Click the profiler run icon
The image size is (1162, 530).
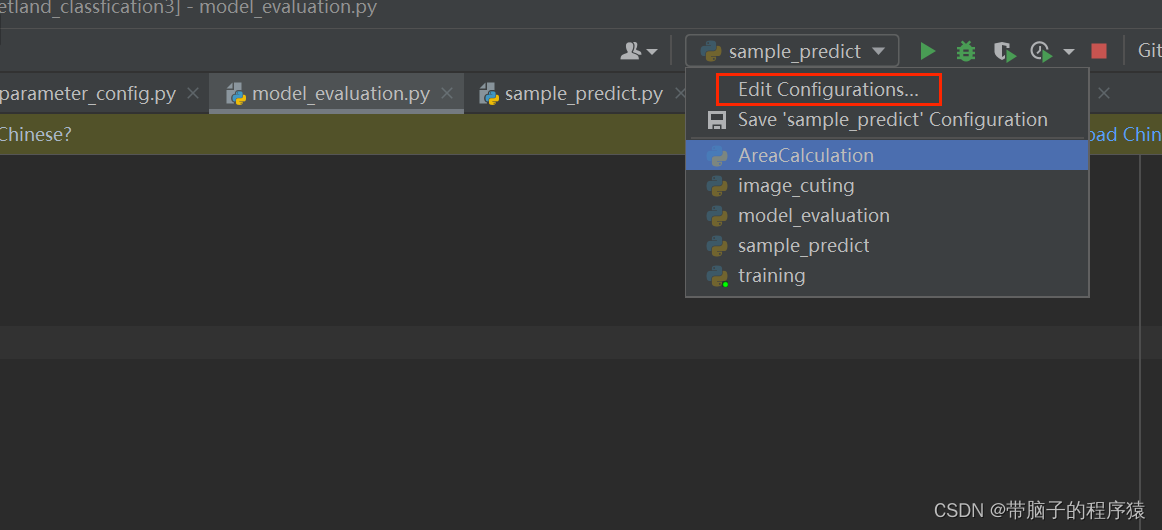coord(1041,51)
